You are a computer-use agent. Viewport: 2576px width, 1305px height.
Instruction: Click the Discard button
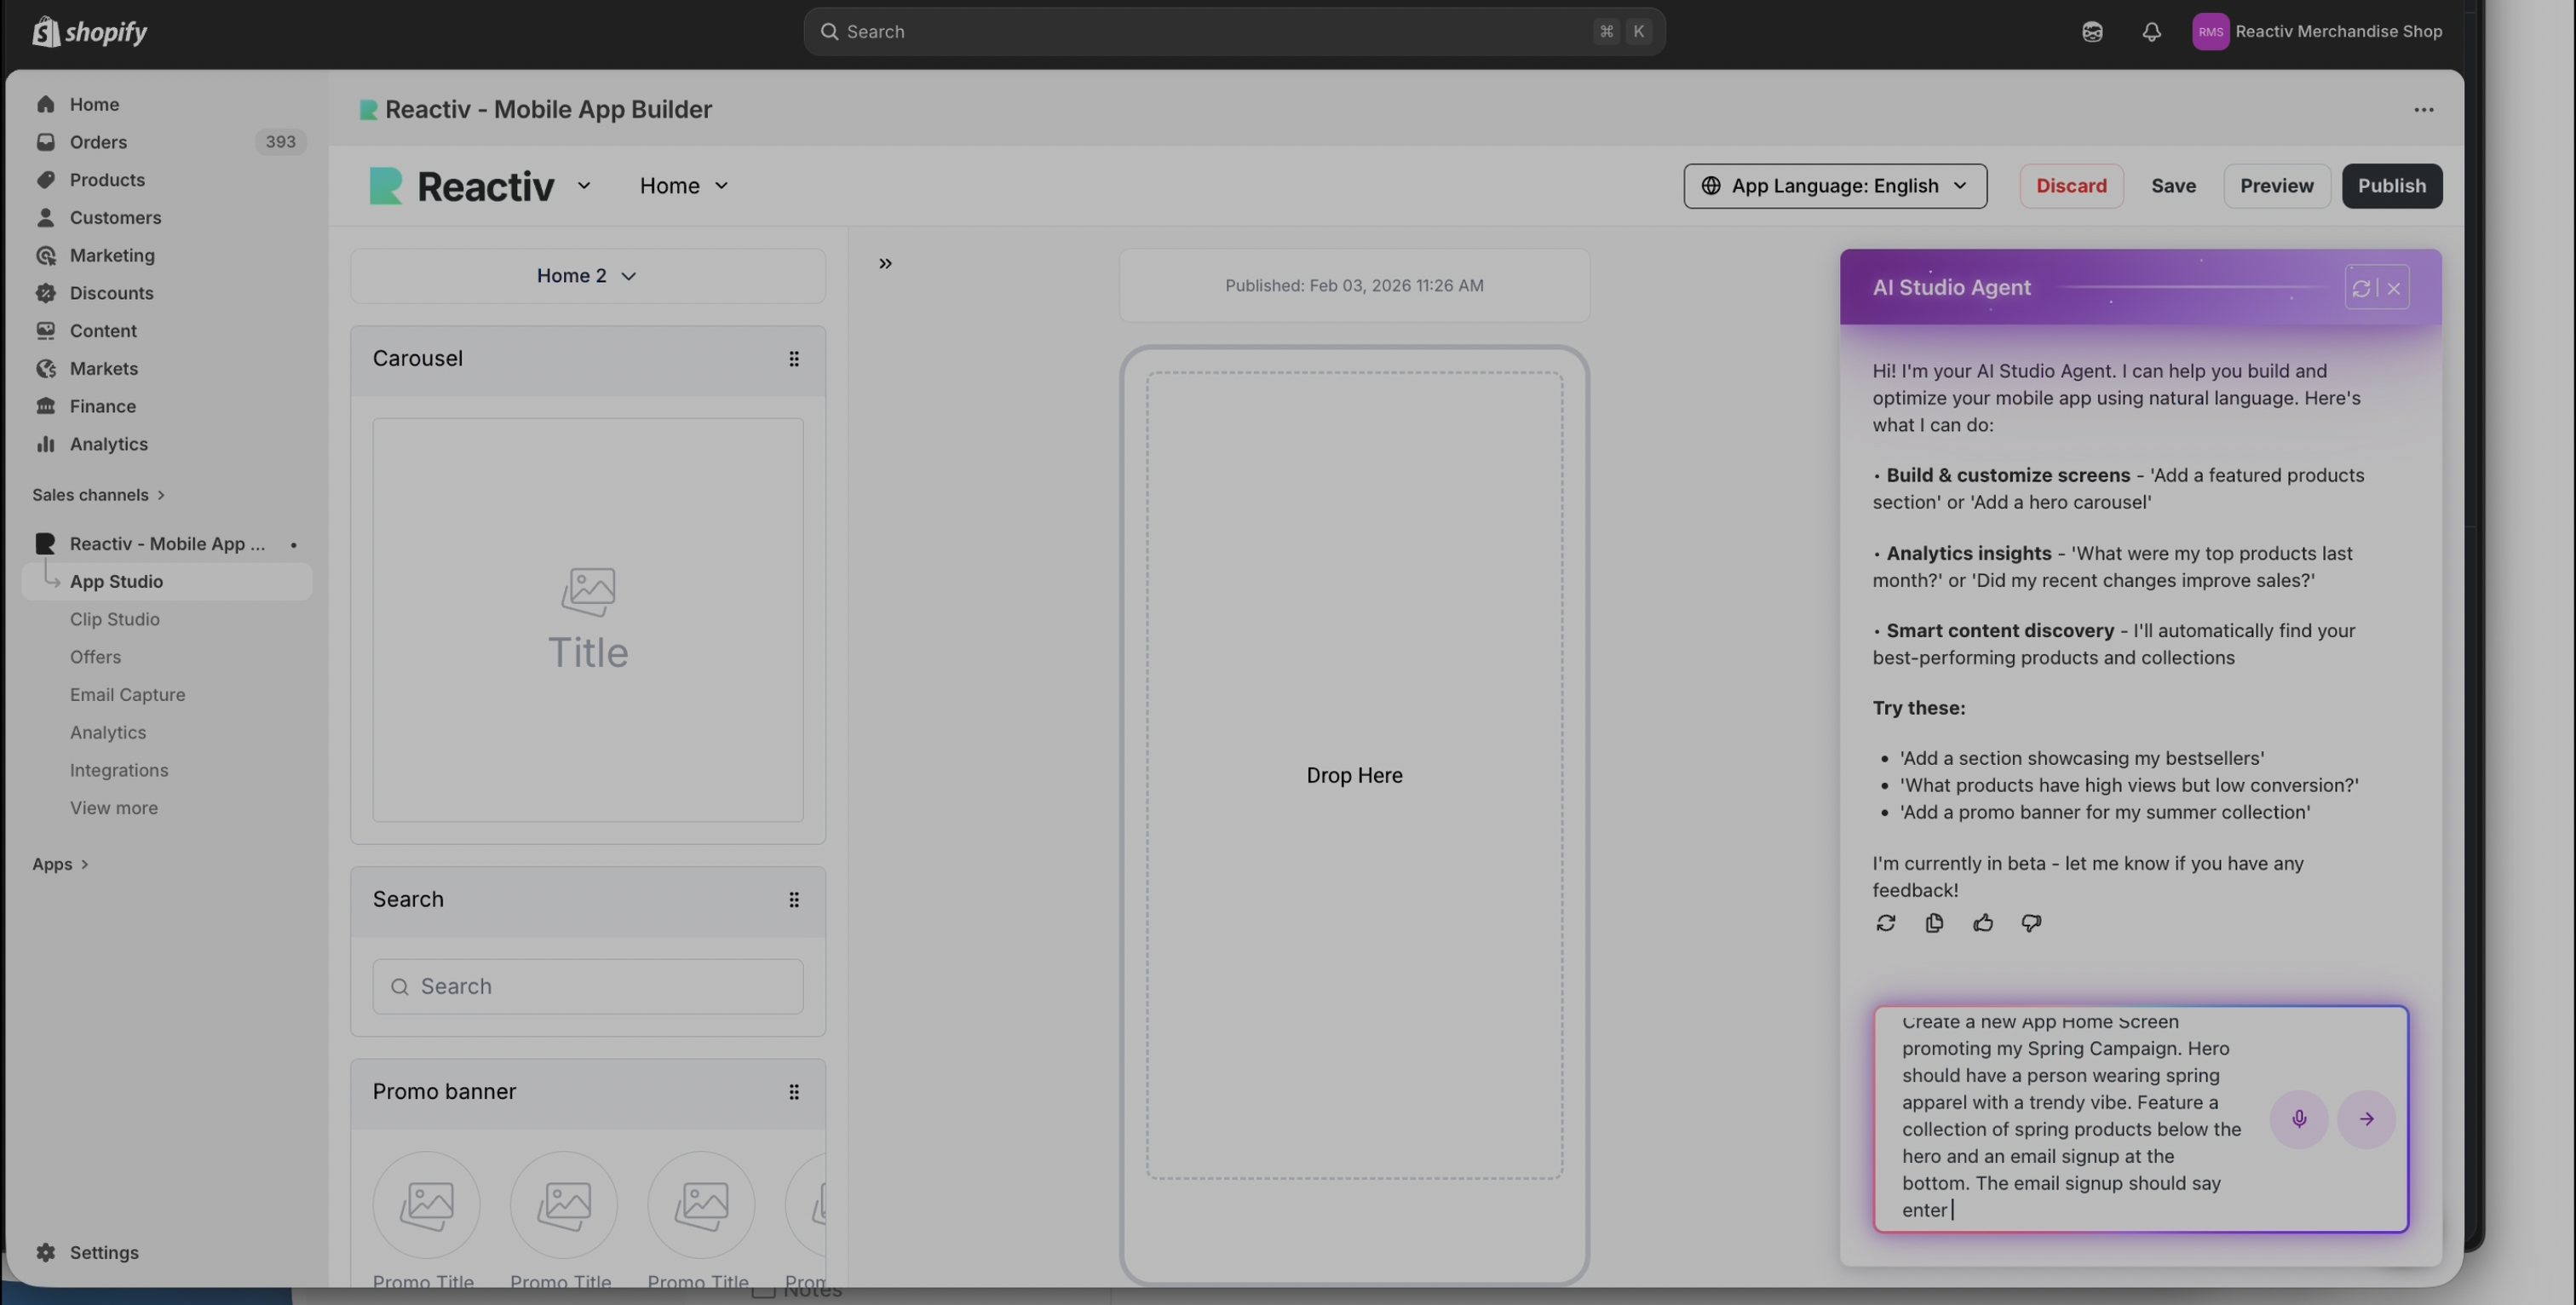tap(2071, 186)
